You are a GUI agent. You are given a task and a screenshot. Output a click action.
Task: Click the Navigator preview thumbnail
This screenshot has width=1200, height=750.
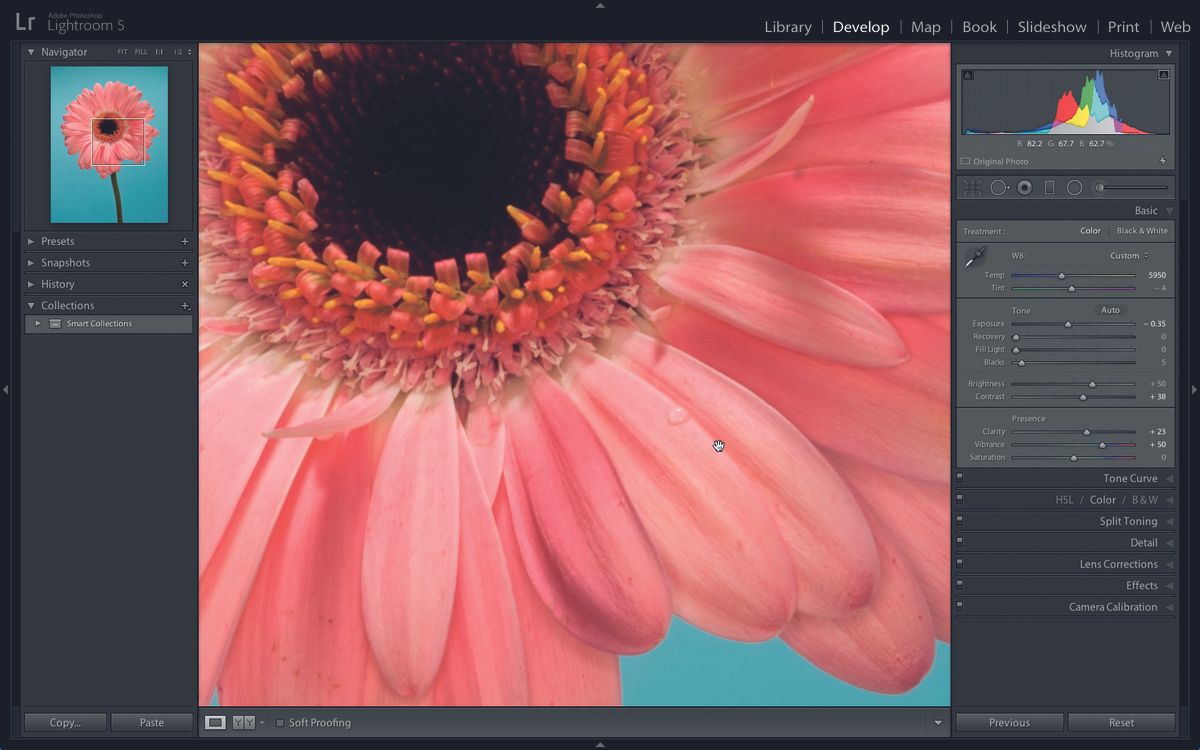click(x=108, y=143)
